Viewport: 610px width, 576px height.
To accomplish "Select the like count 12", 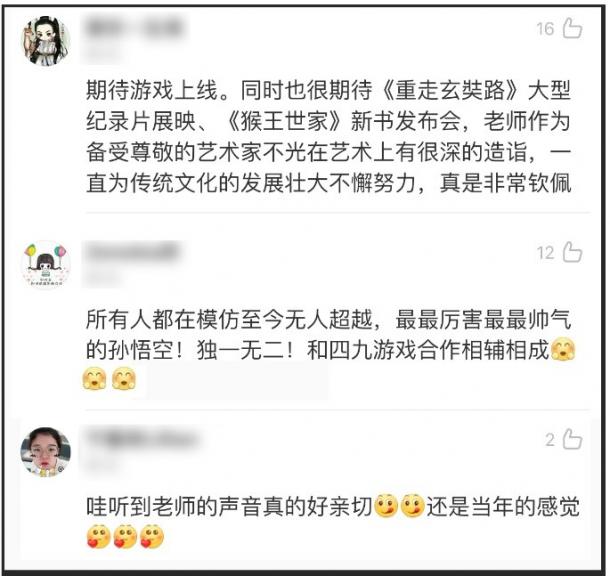I will tap(545, 253).
